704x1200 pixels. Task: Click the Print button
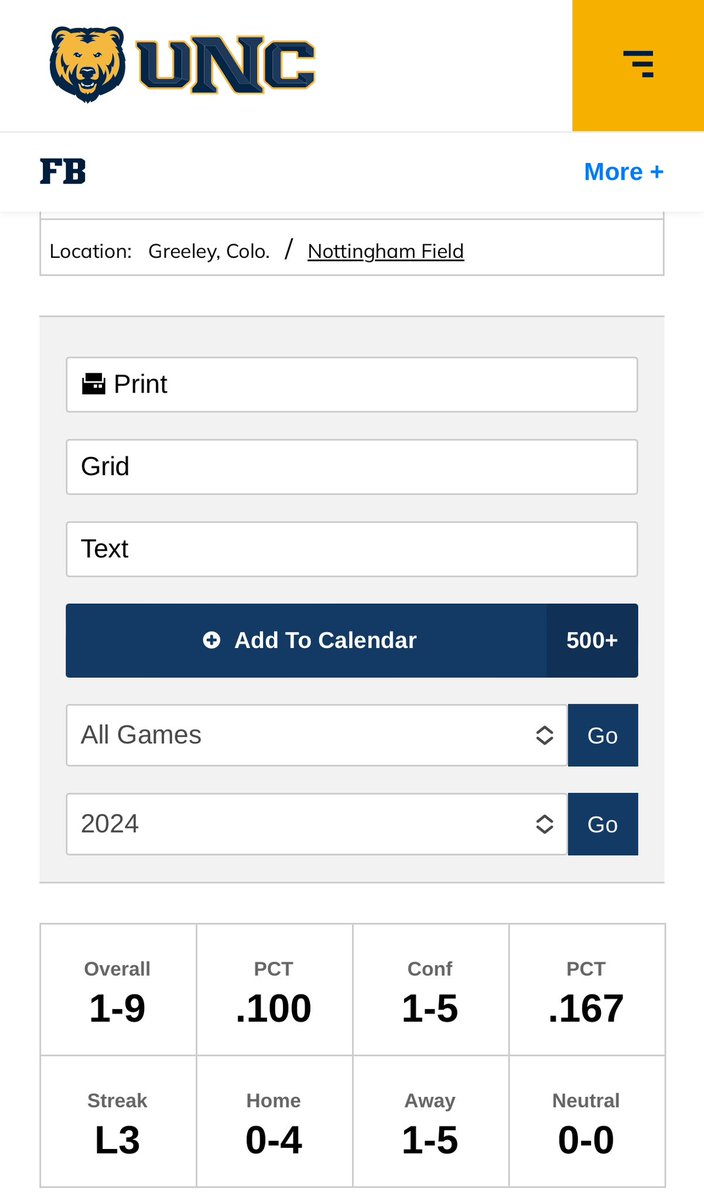352,384
